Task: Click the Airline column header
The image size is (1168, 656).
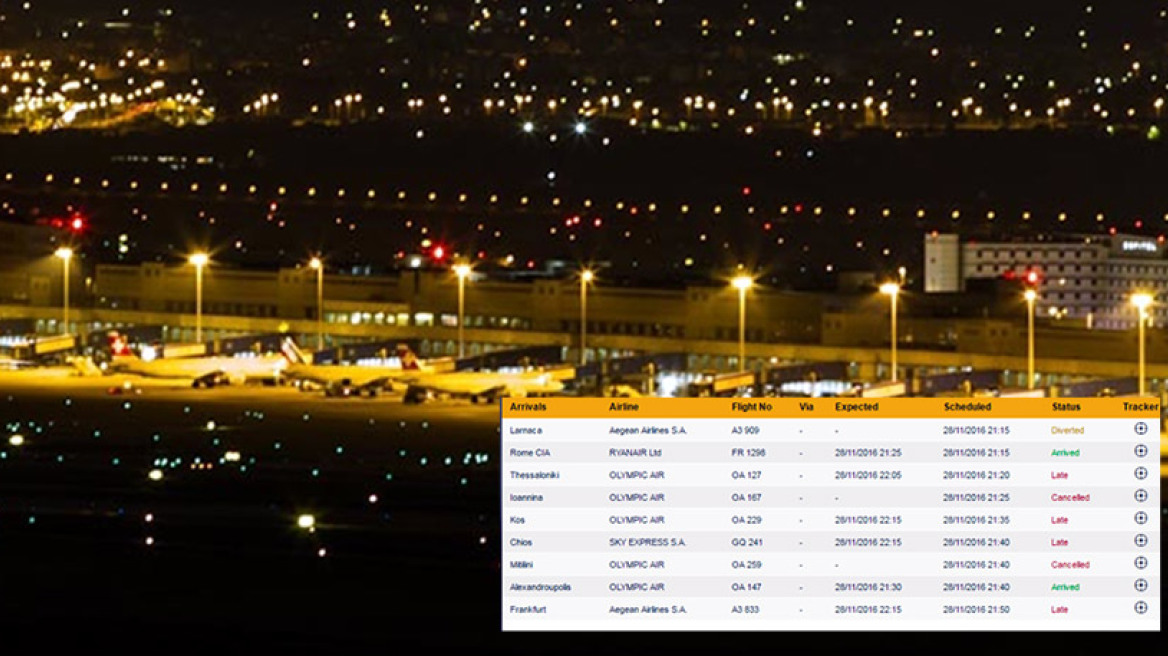Action: click(x=624, y=407)
